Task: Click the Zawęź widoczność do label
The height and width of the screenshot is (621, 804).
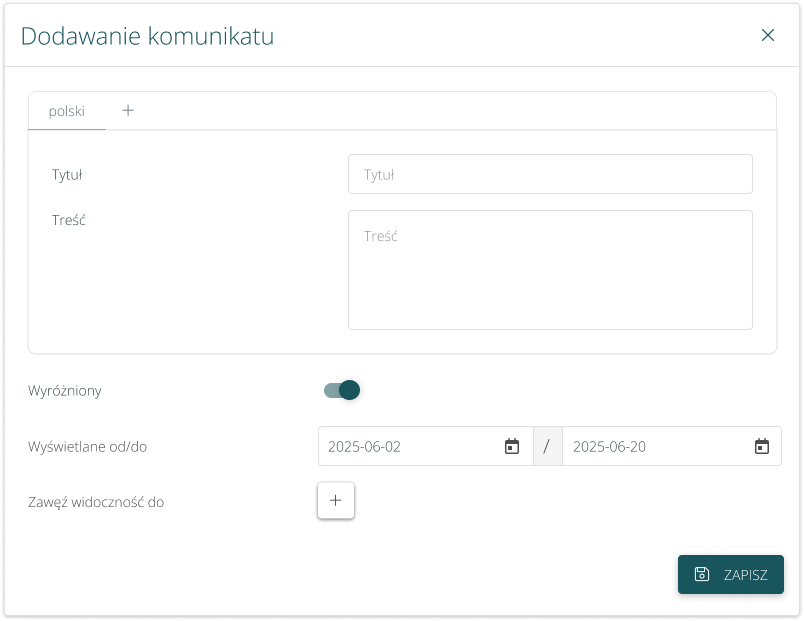Action: [96, 502]
